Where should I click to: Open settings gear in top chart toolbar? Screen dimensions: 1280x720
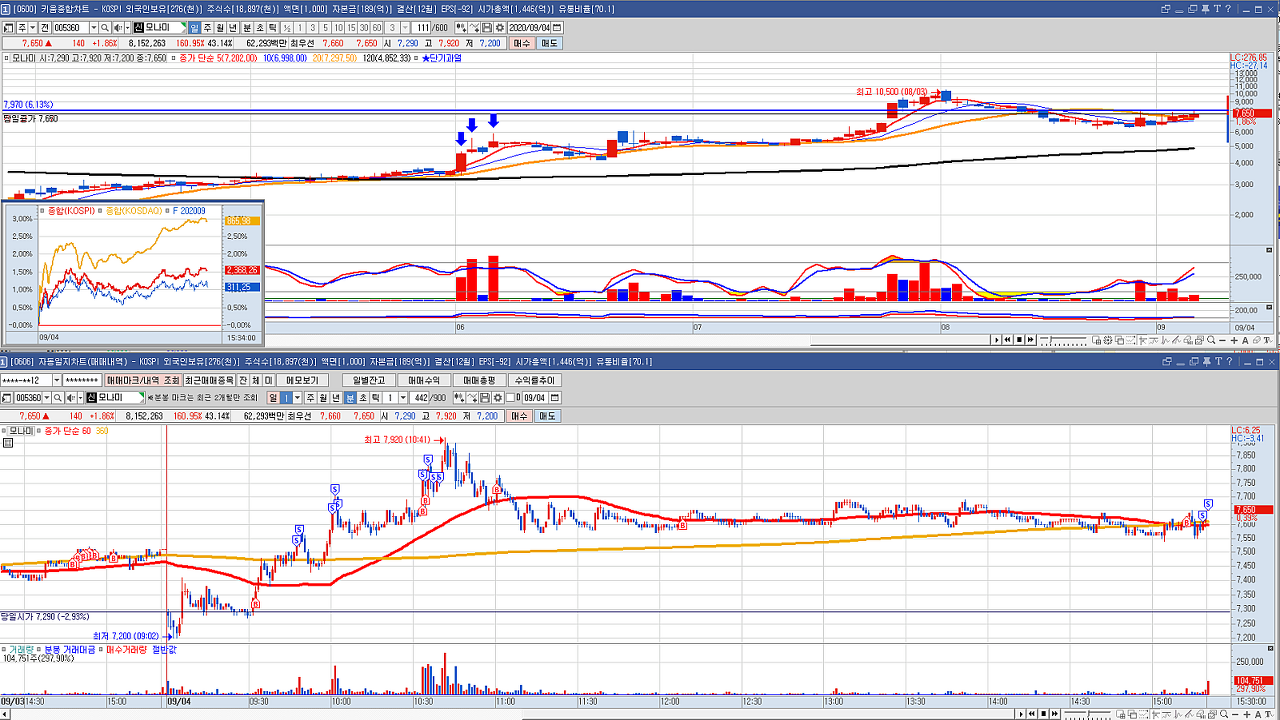pyautogui.click(x=498, y=28)
